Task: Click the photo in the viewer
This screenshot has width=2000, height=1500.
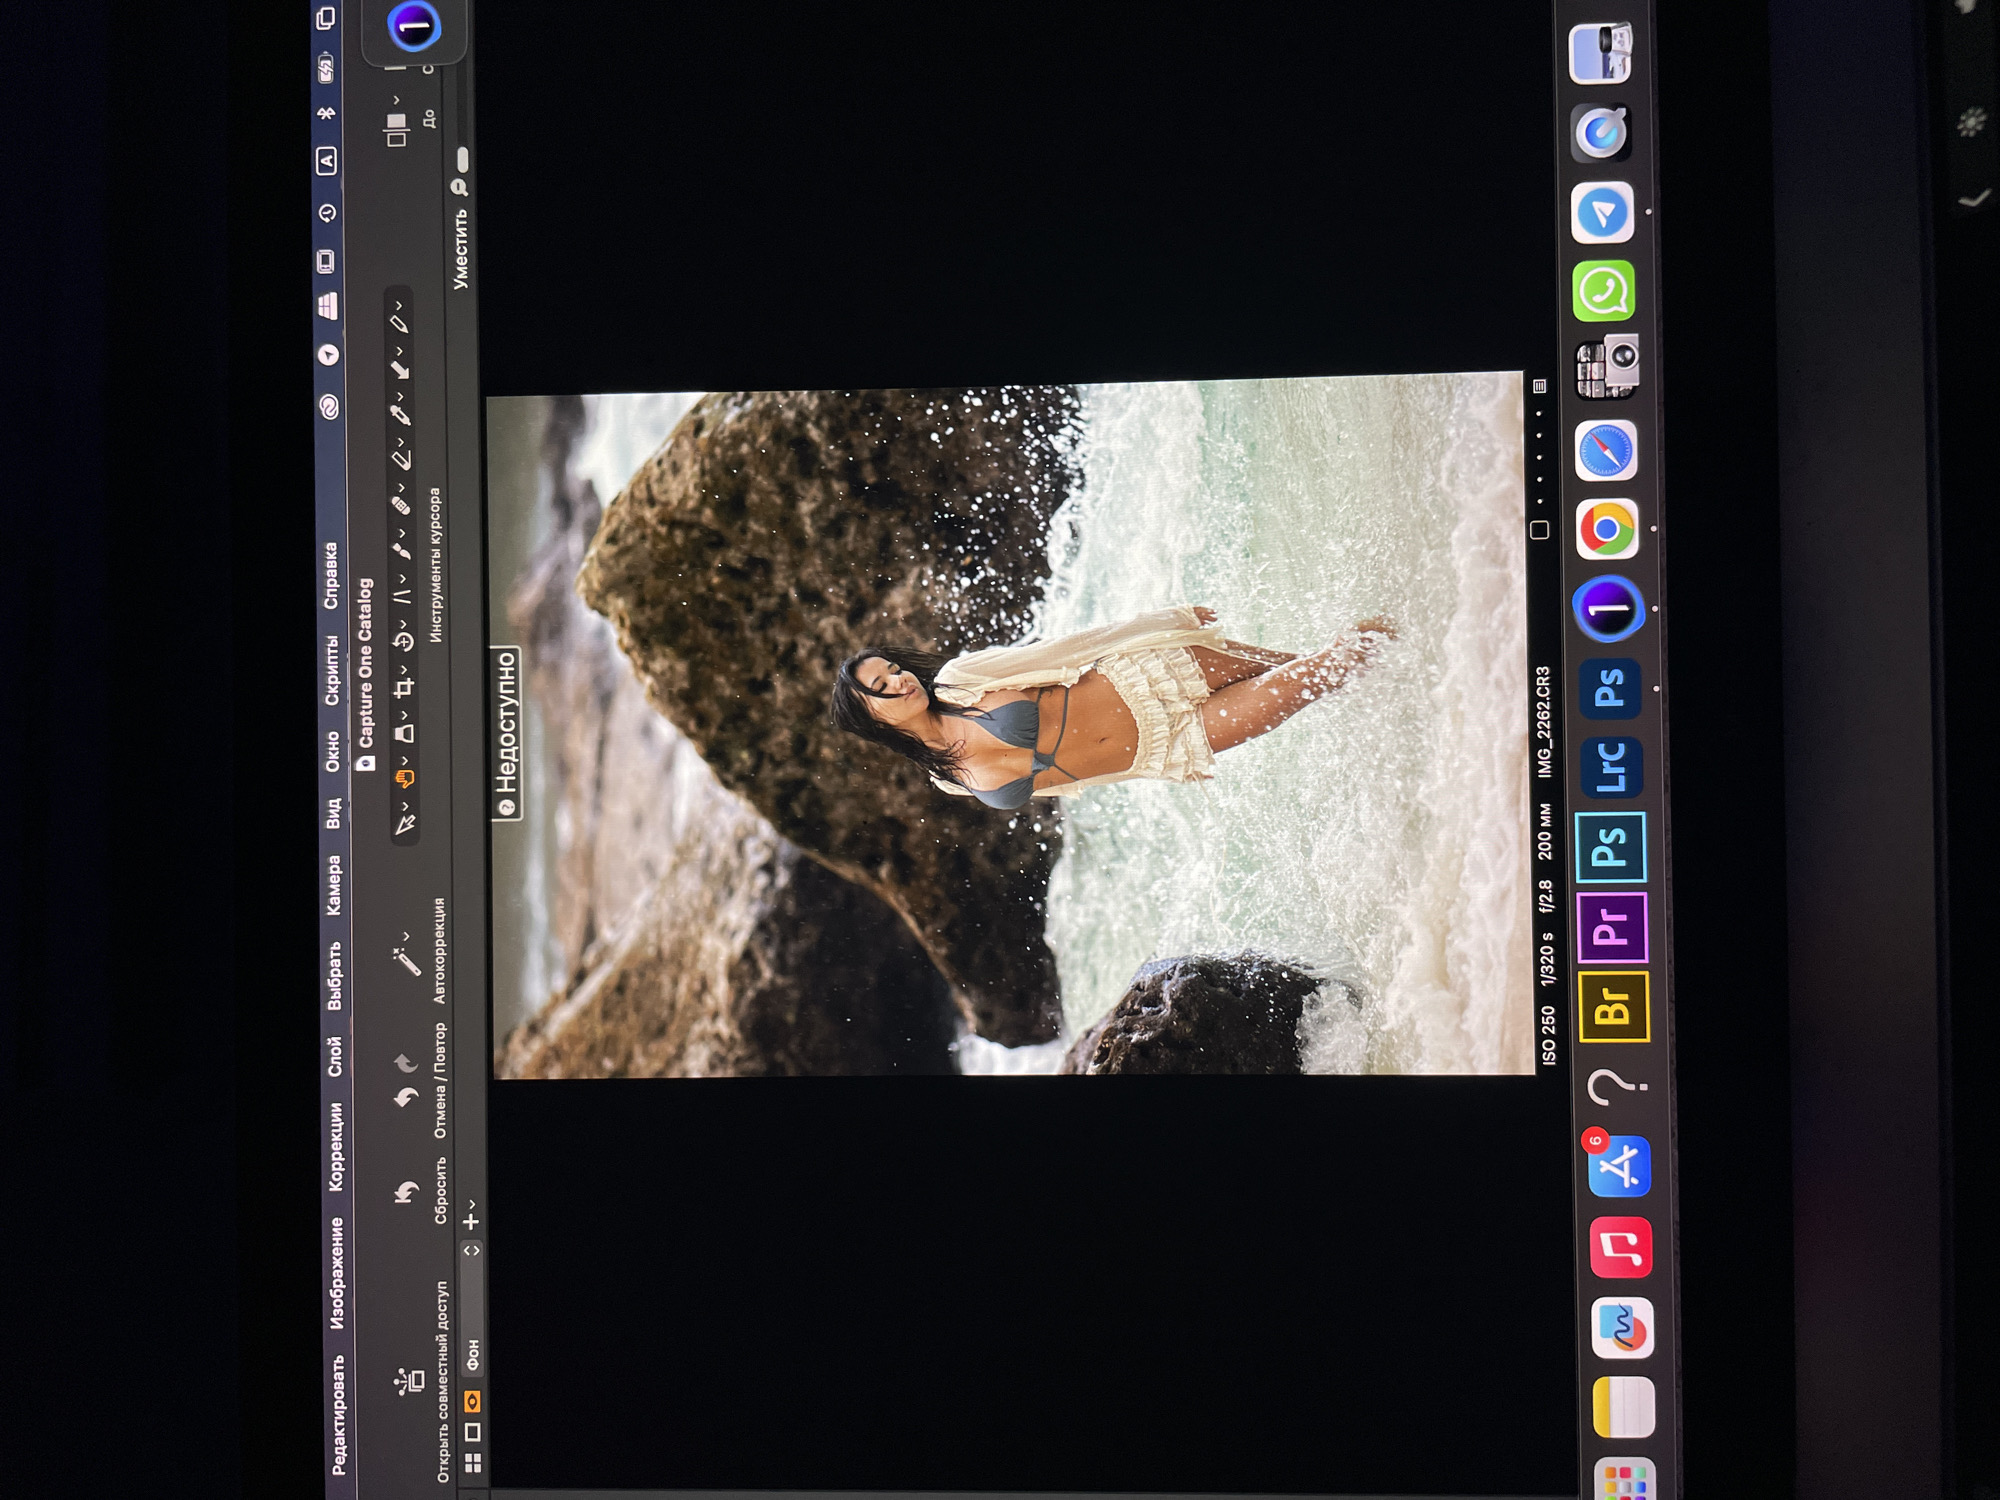Action: [1010, 727]
